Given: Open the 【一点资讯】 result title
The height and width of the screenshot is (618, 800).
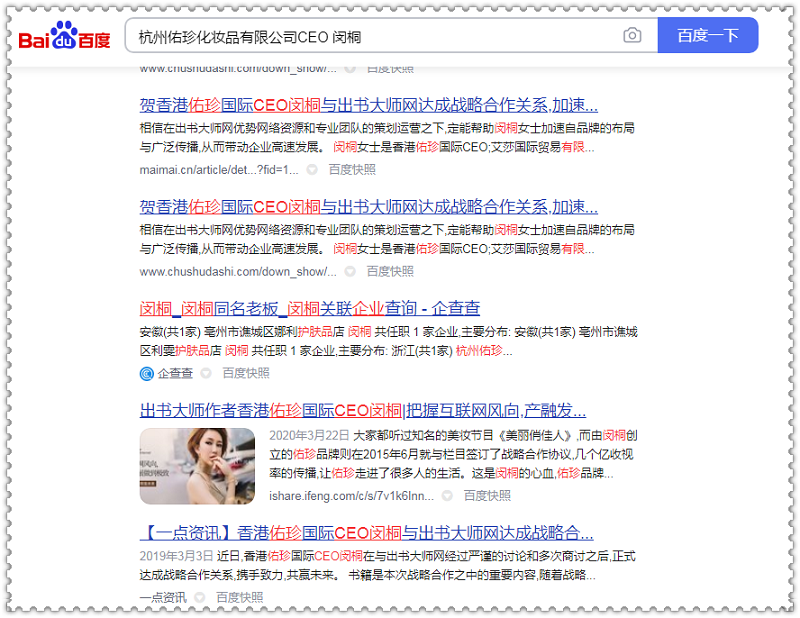Looking at the screenshot, I should point(366,532).
